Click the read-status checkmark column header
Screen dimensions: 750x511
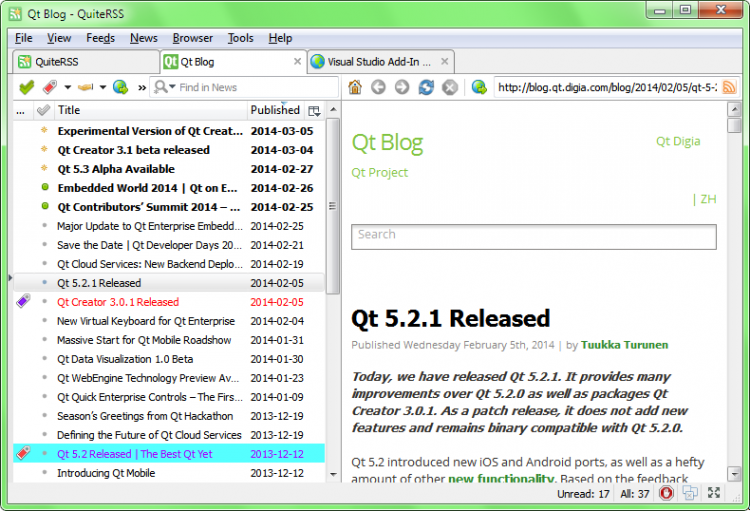tap(44, 111)
